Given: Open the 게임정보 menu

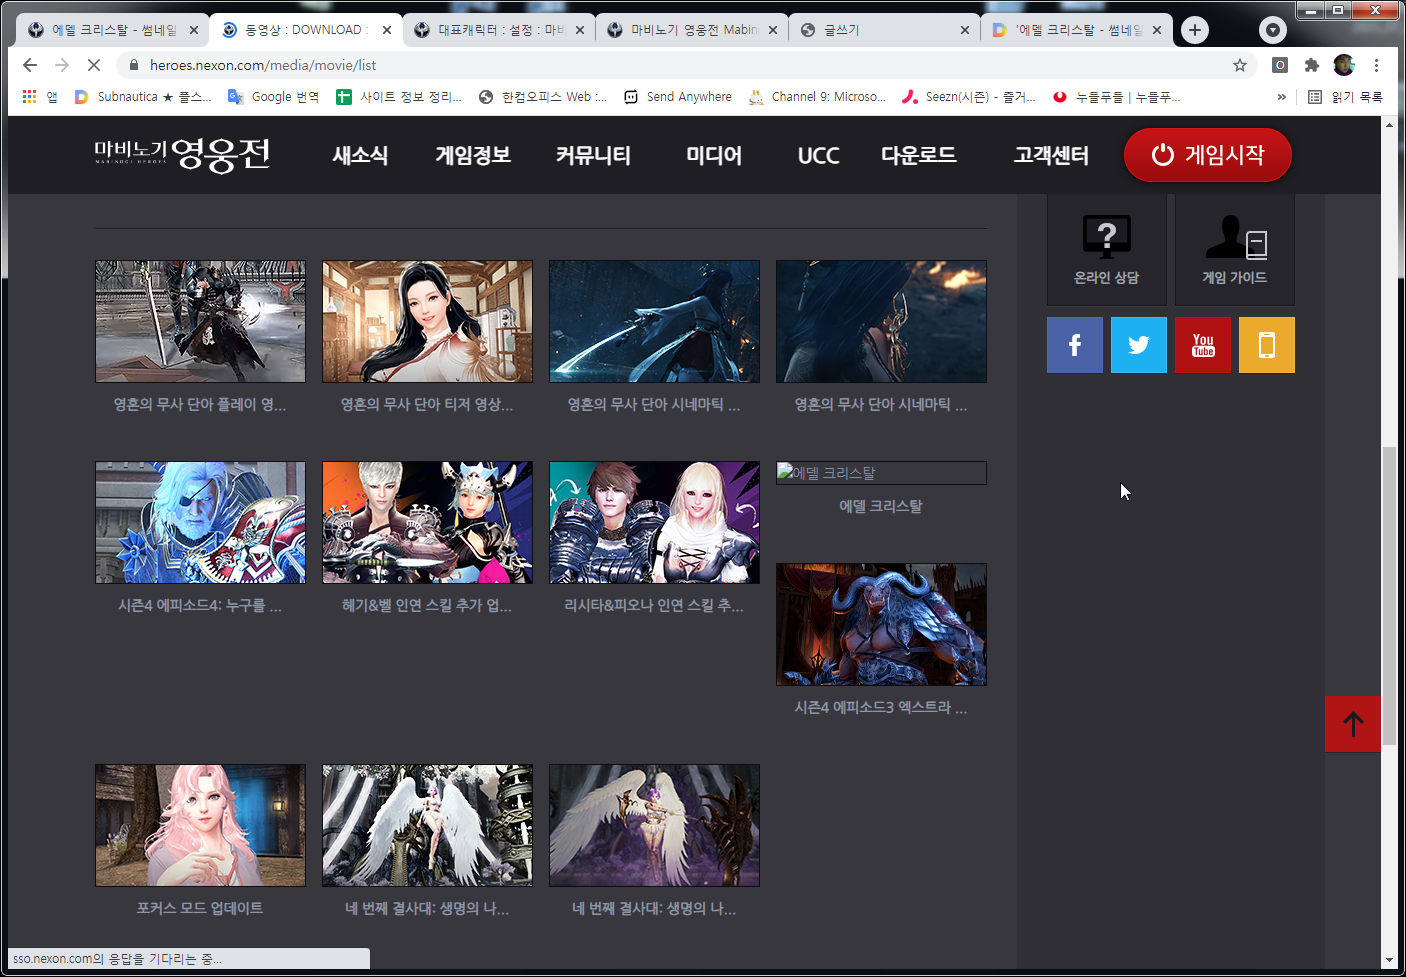Looking at the screenshot, I should click(x=473, y=155).
